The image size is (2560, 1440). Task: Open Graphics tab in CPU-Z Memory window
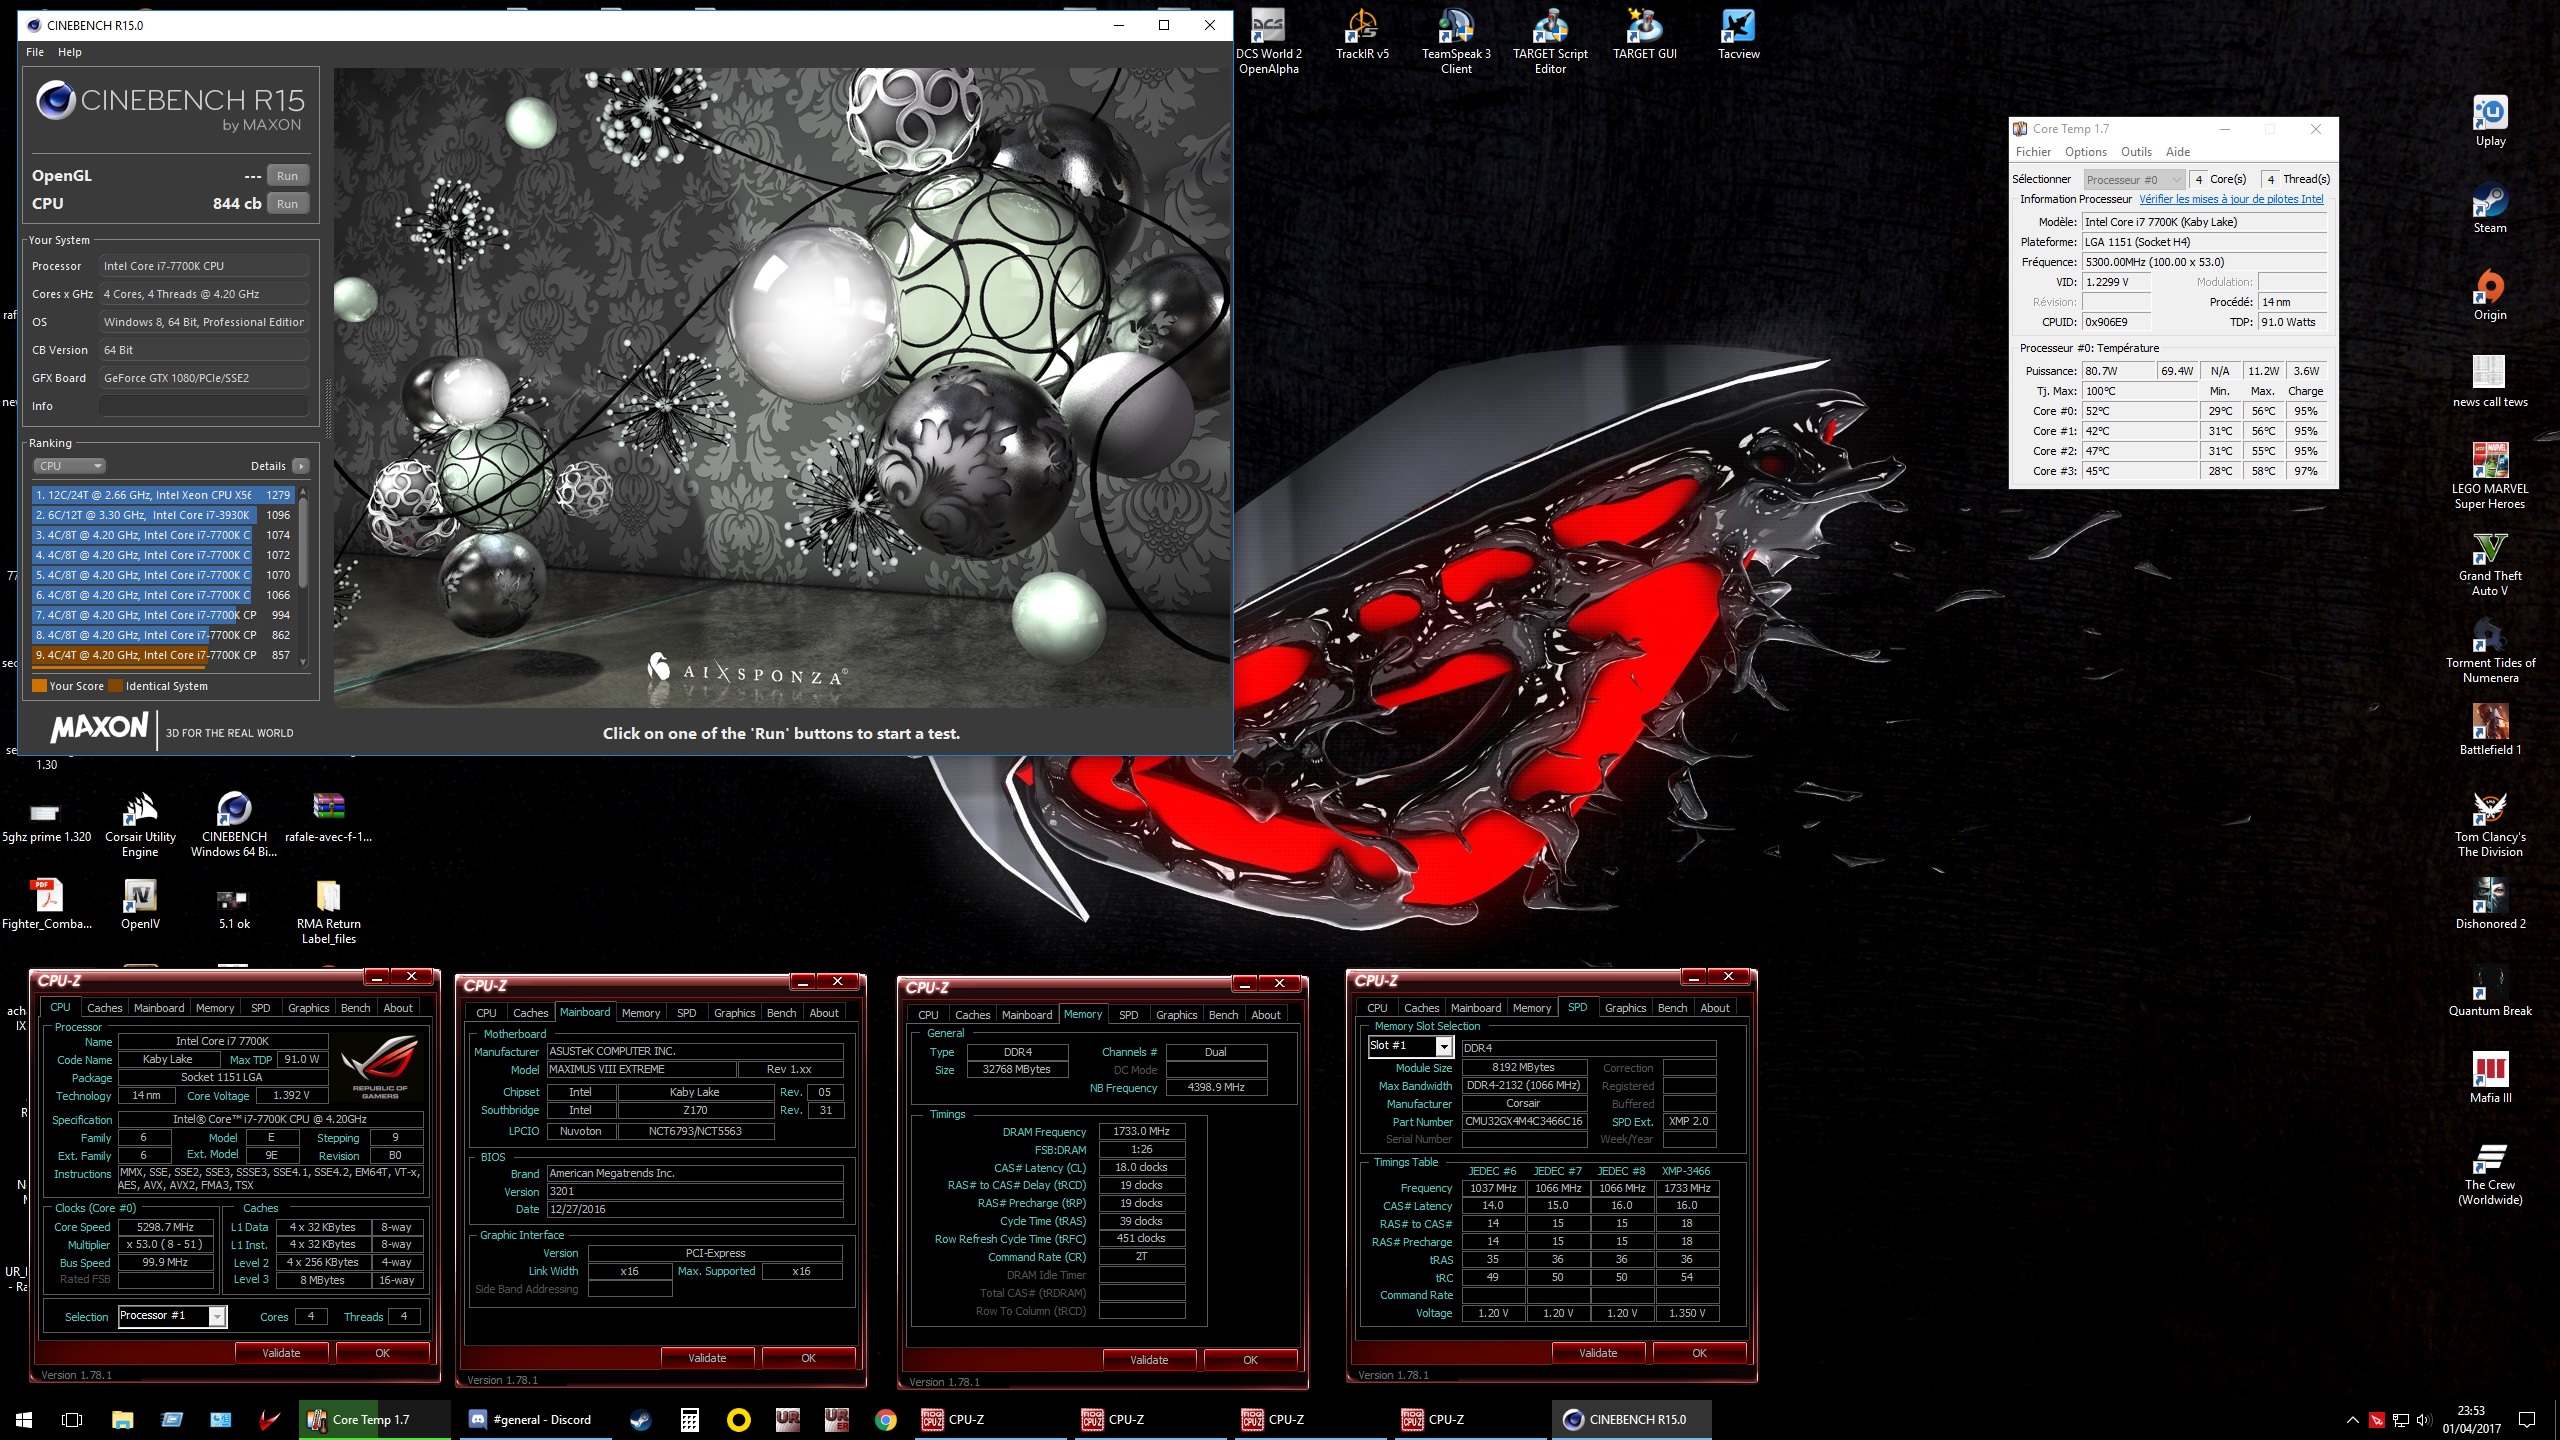click(x=1176, y=1015)
